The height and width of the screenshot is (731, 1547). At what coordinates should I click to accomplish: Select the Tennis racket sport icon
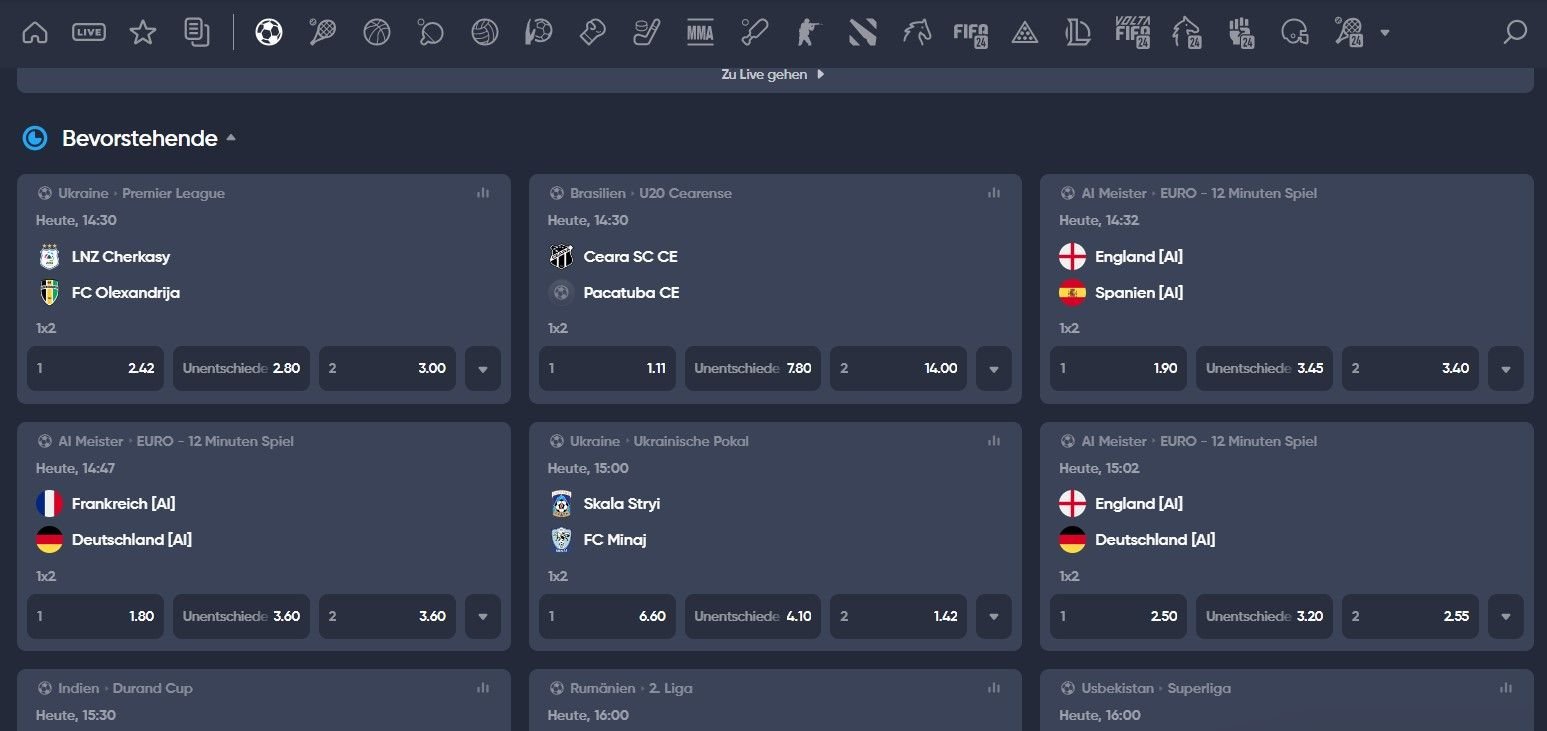pos(323,33)
